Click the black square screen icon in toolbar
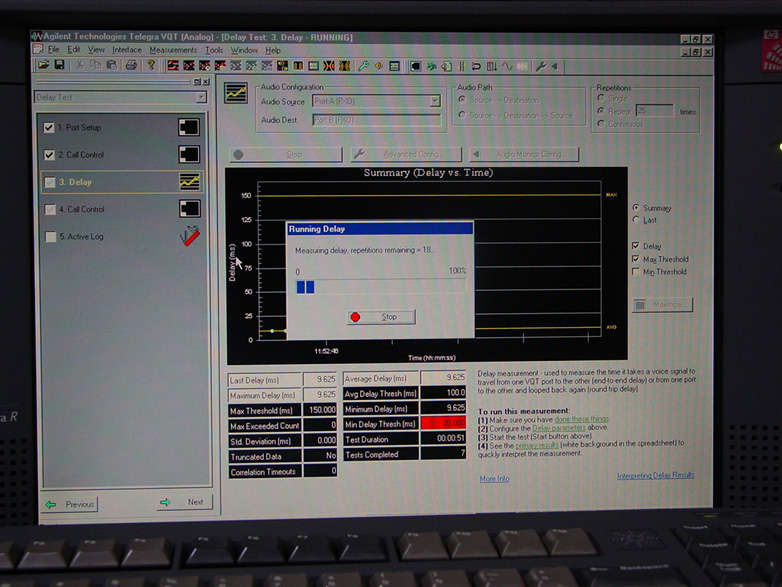782x587 pixels. pos(415,66)
